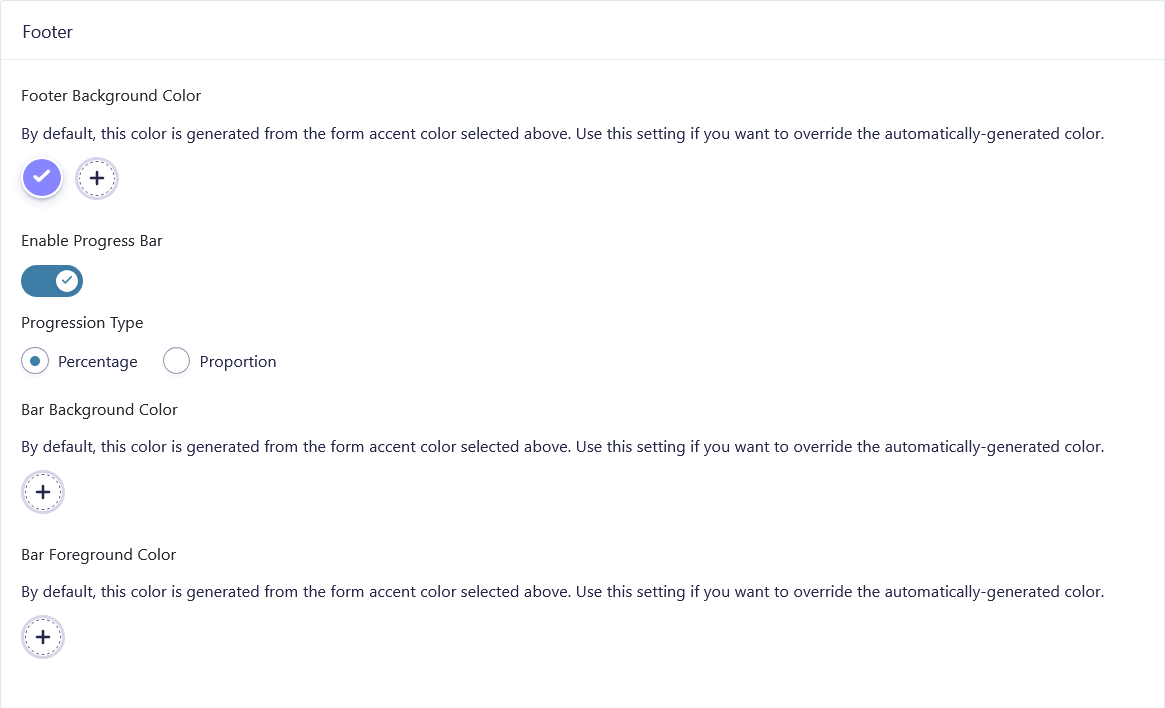Select the Percentage radio button
Screen dimensions: 1165x708
35,361
